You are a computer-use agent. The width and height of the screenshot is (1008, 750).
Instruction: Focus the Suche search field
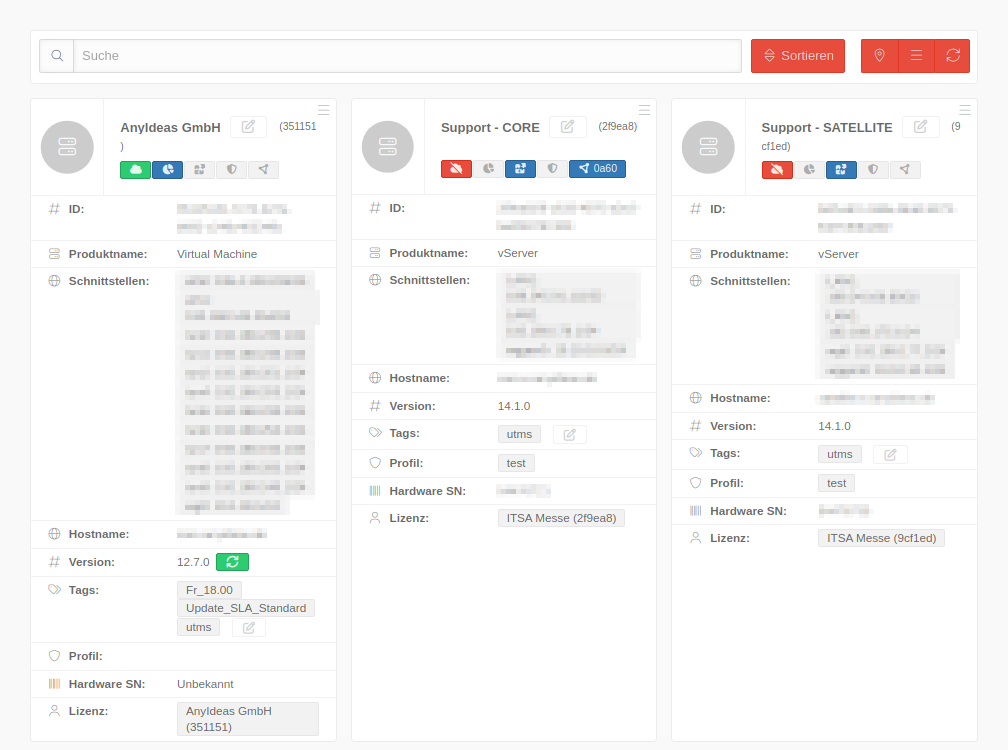[x=407, y=56]
